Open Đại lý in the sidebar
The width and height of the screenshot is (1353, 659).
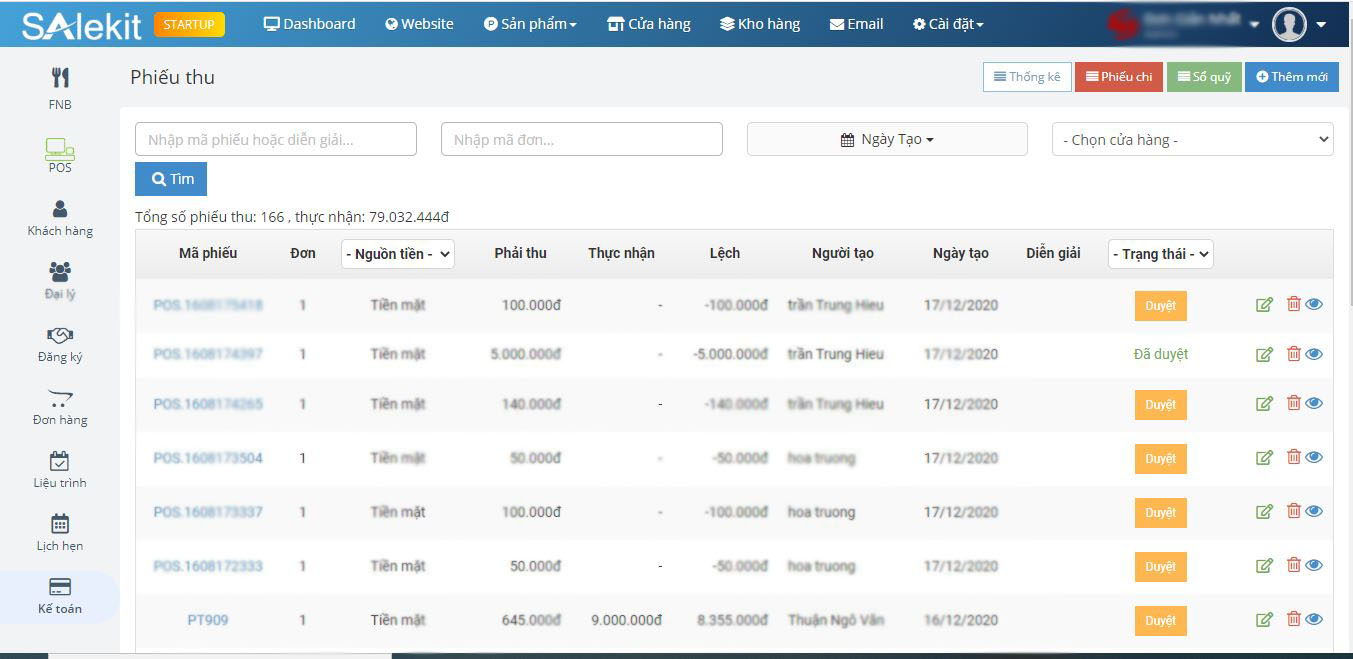60,272
